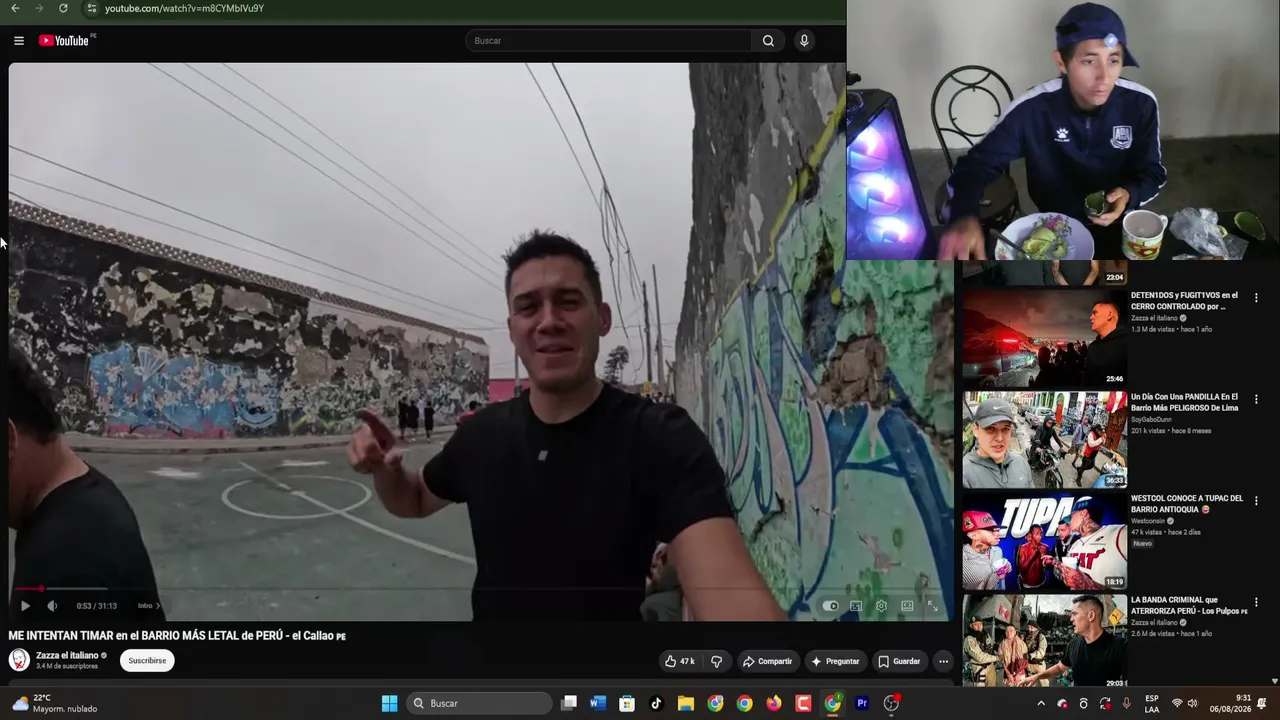Open options menu for LA BANDA CRIMINAL video

click(1256, 602)
